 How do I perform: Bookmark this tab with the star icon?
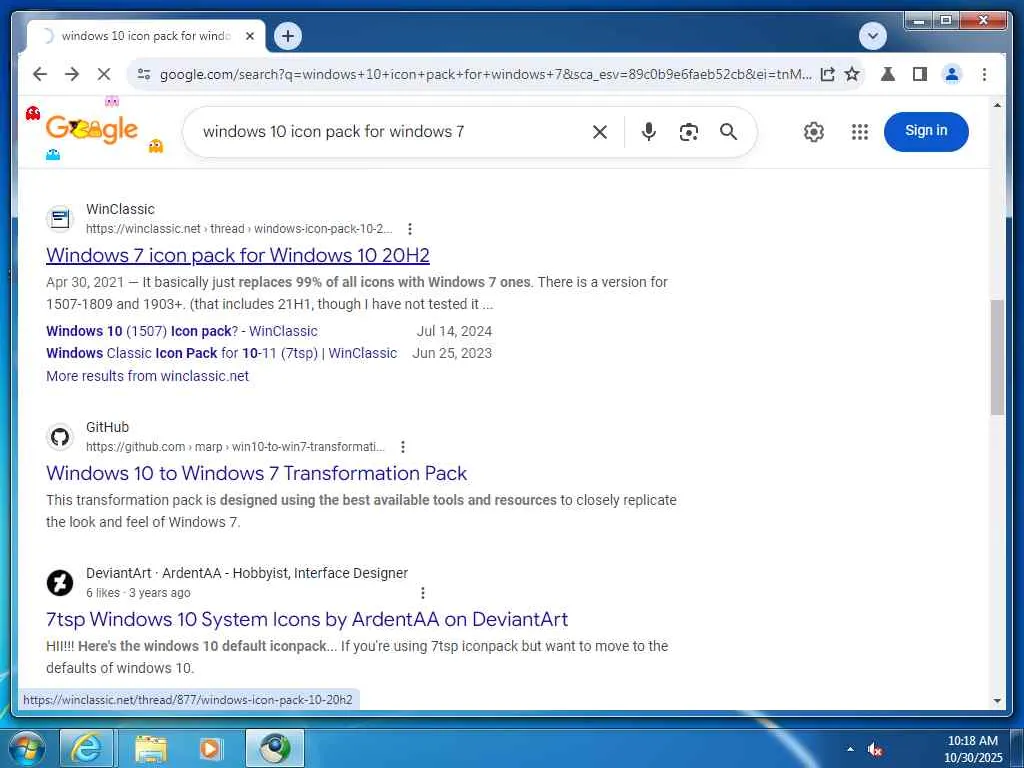pos(852,74)
